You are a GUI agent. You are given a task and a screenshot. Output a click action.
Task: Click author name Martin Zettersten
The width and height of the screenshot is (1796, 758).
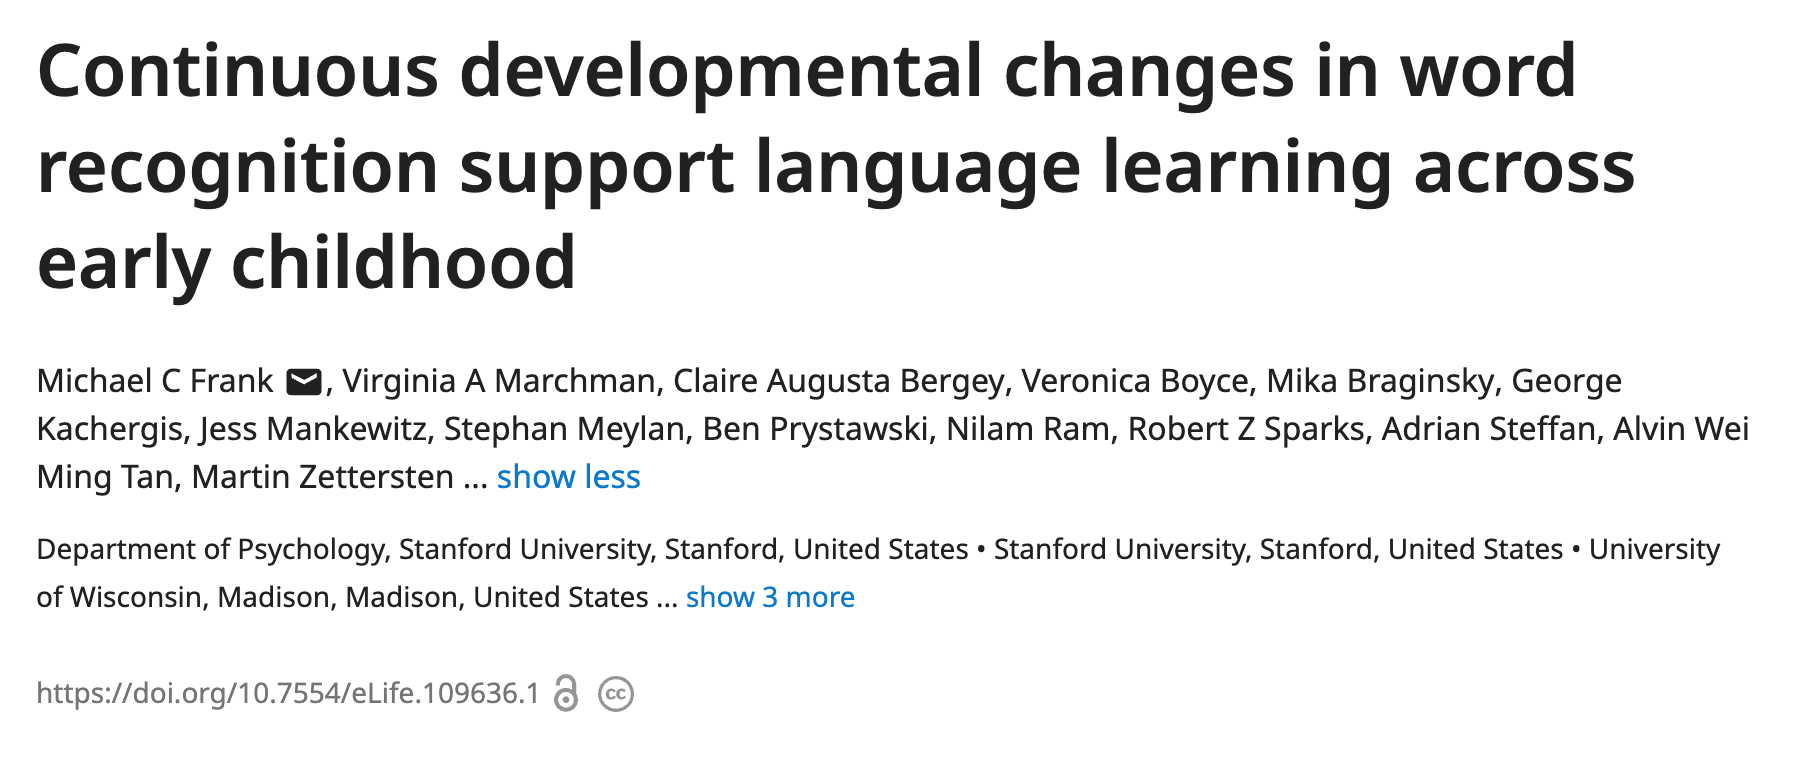pos(322,477)
